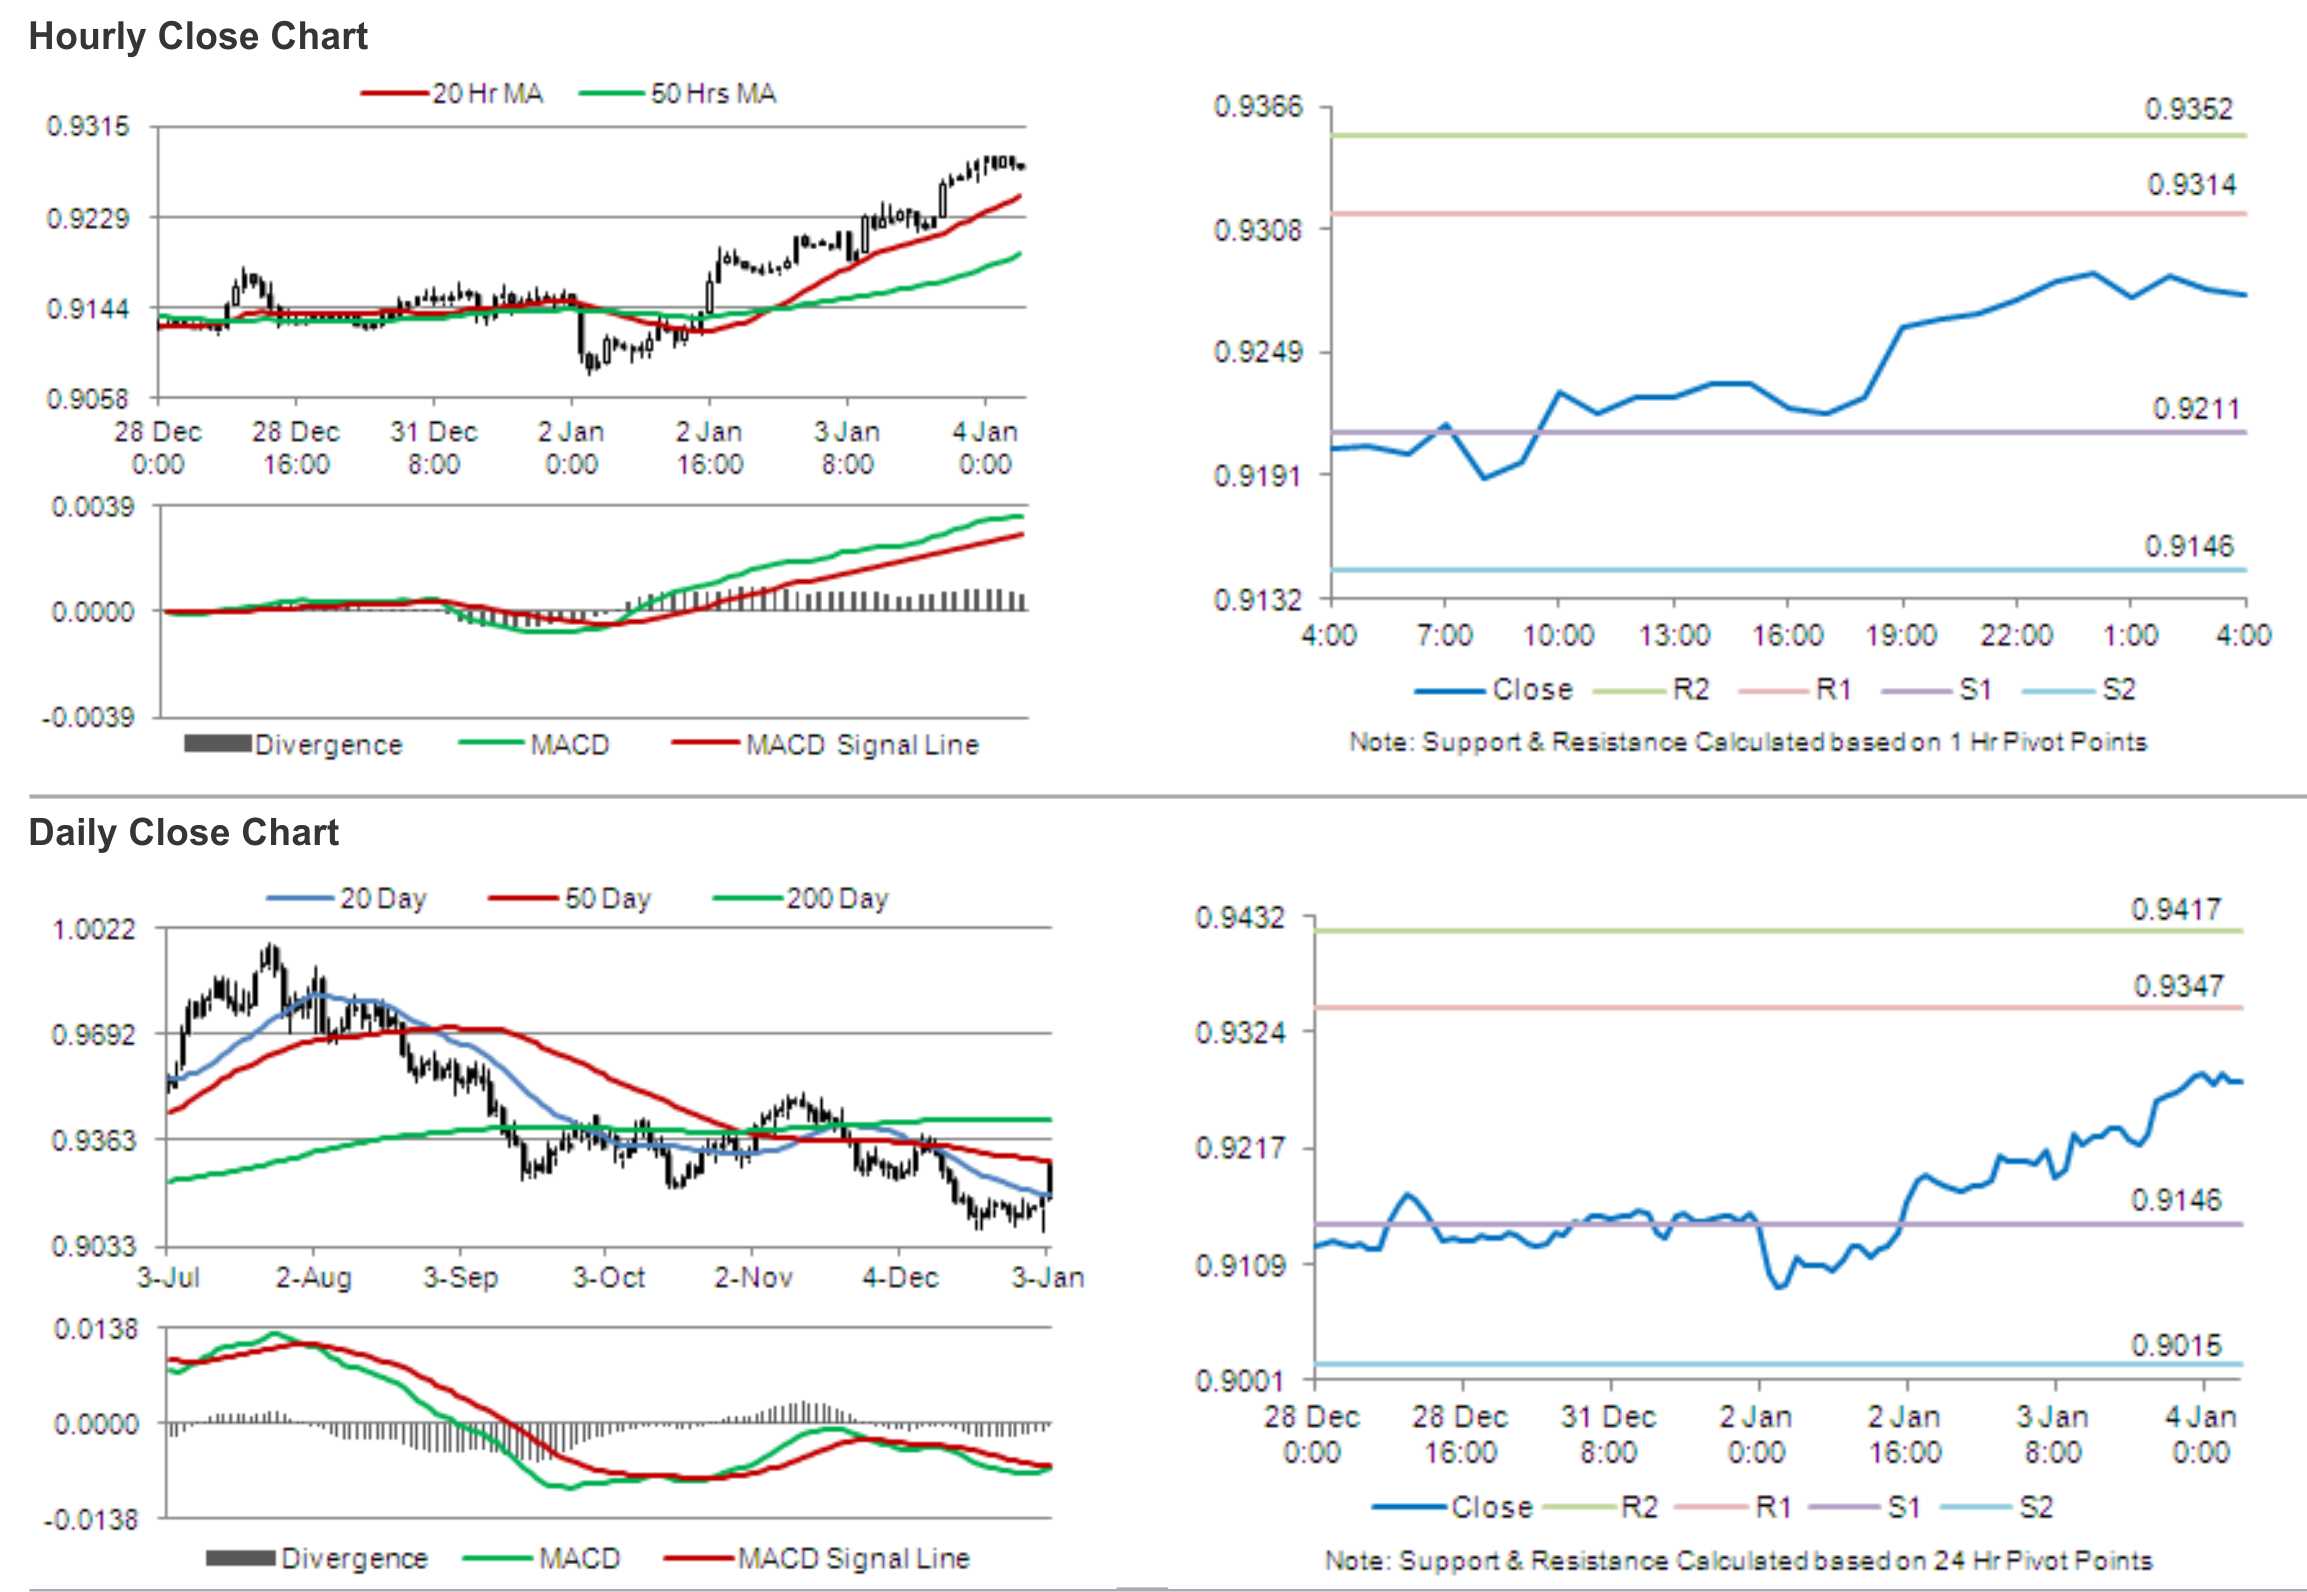Image resolution: width=2307 pixels, height=1592 pixels.
Task: Click the 0.9109 axis label
Action: (x=1240, y=1265)
